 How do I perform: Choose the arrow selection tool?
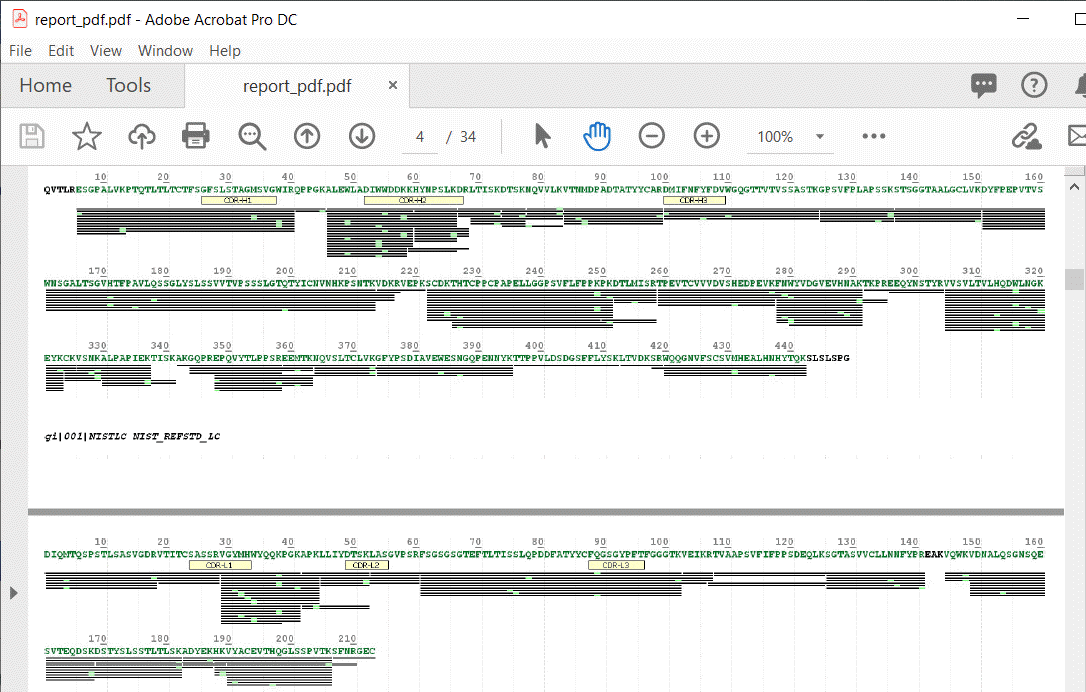[542, 136]
